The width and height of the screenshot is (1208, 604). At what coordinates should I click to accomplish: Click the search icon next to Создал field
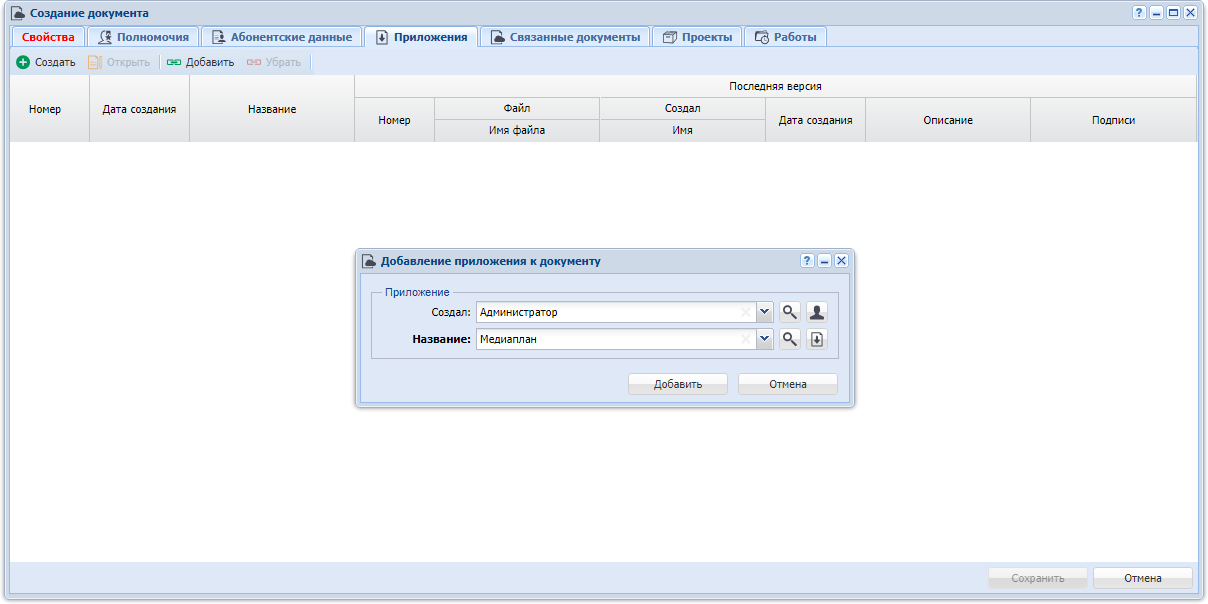coord(789,312)
